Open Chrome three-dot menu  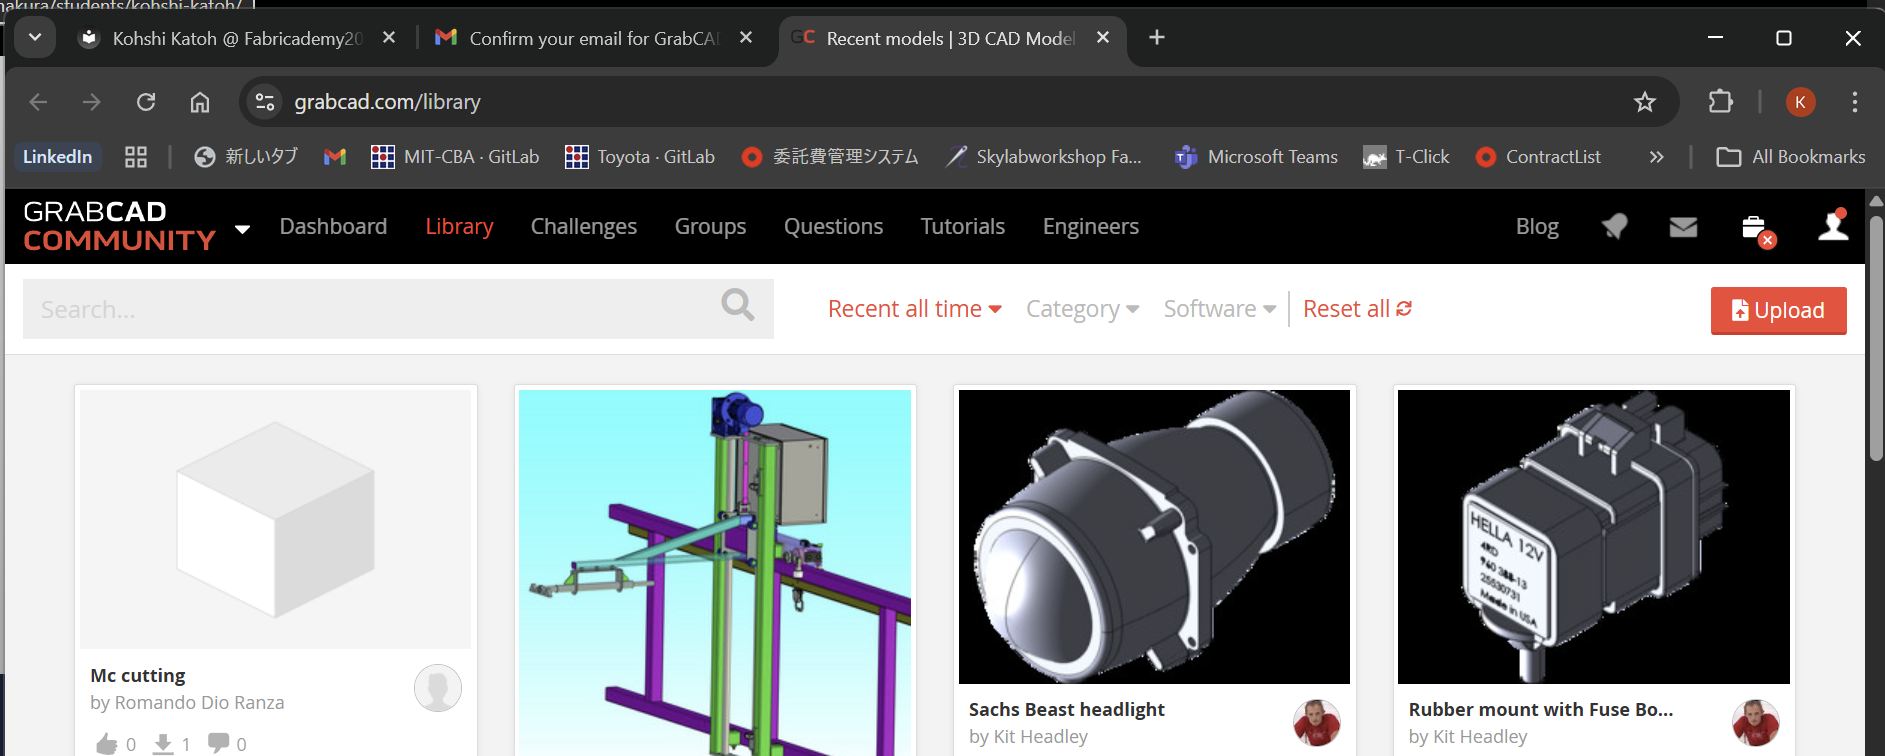[x=1854, y=102]
